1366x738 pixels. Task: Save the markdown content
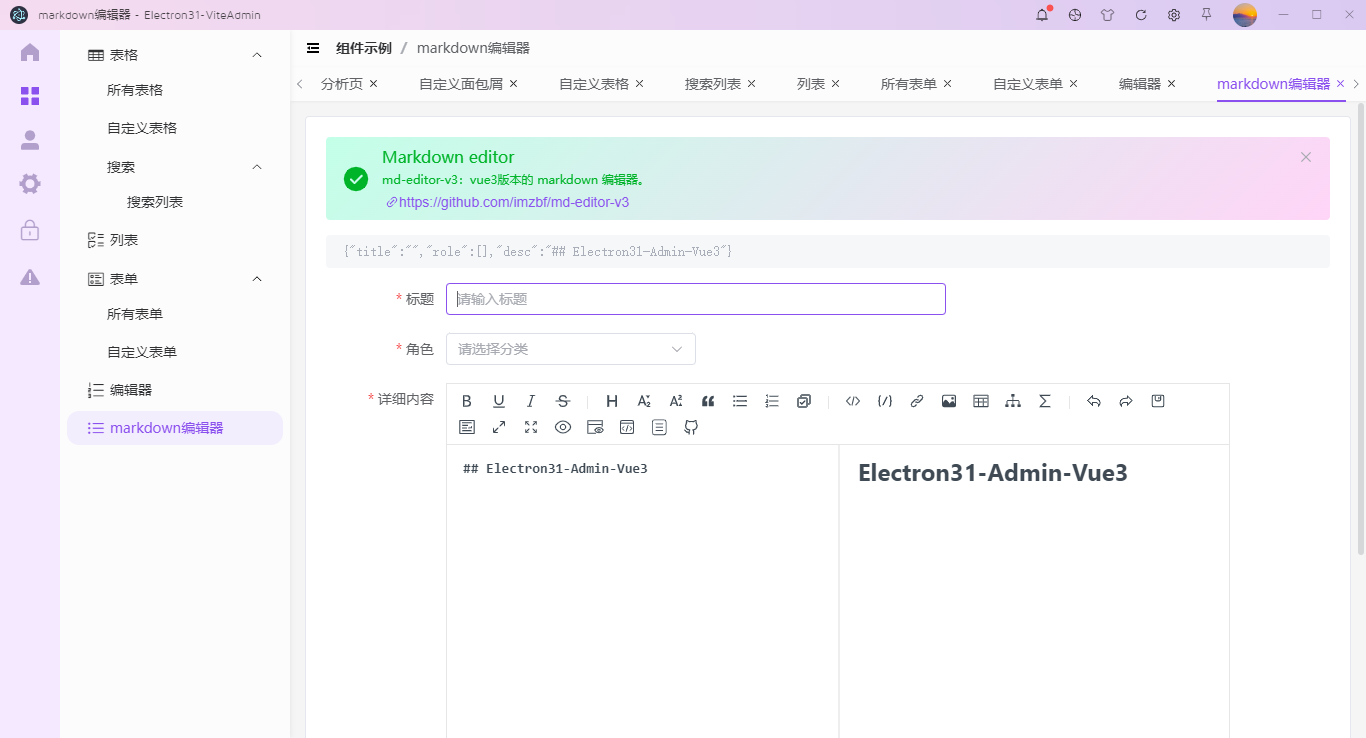coord(1157,401)
